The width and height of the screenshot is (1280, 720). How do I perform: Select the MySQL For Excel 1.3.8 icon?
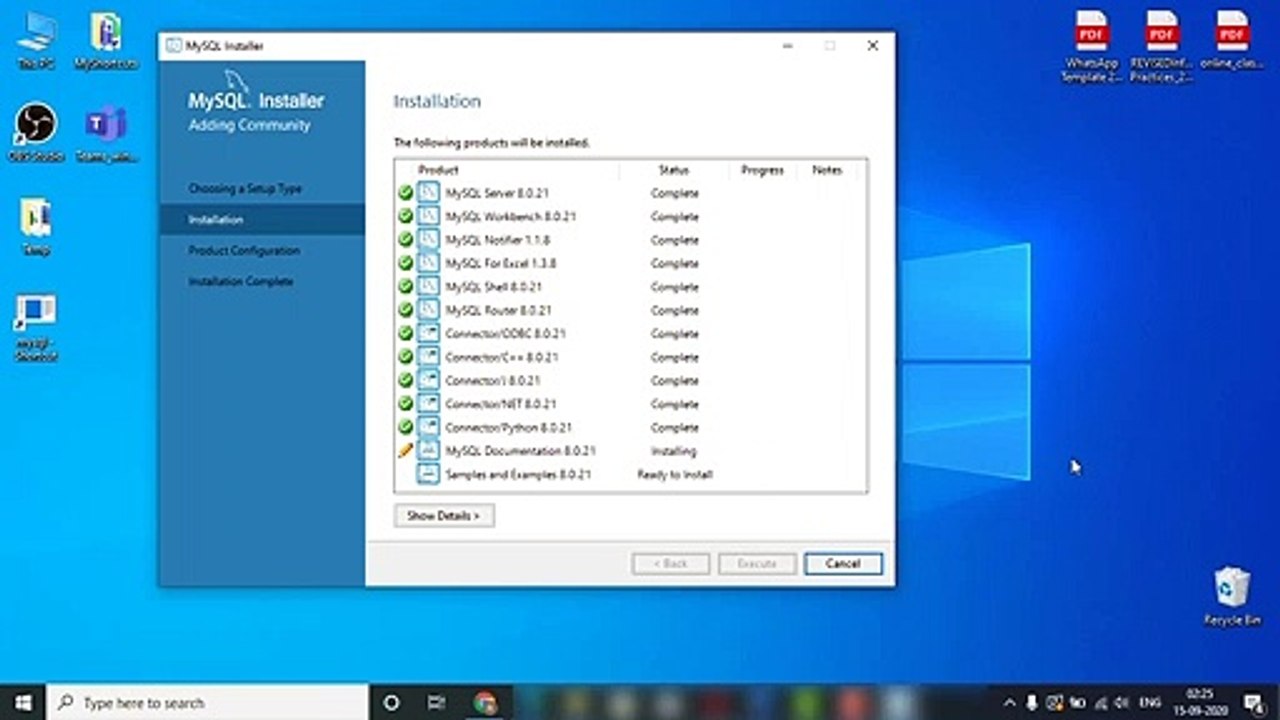pos(428,263)
